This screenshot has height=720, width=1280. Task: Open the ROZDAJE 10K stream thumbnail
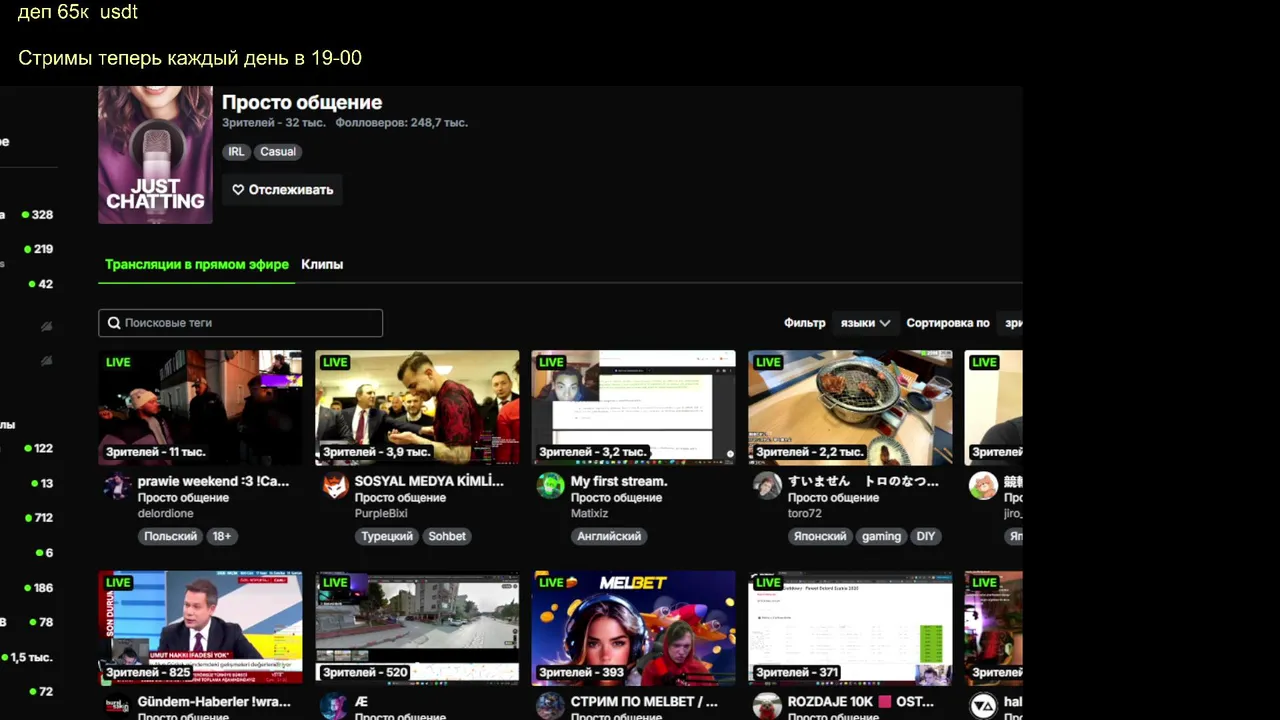coord(850,628)
